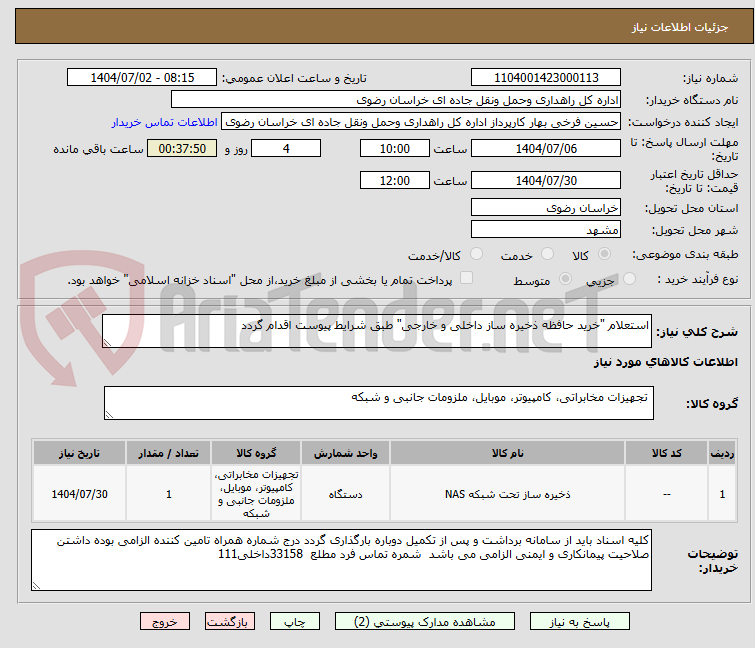Click the چاپ print button
The width and height of the screenshot is (755, 648).
click(295, 621)
